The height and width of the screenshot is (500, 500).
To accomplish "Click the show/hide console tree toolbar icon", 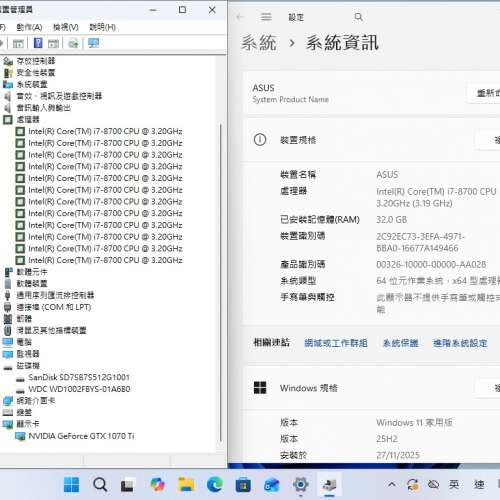I will (x=18, y=43).
